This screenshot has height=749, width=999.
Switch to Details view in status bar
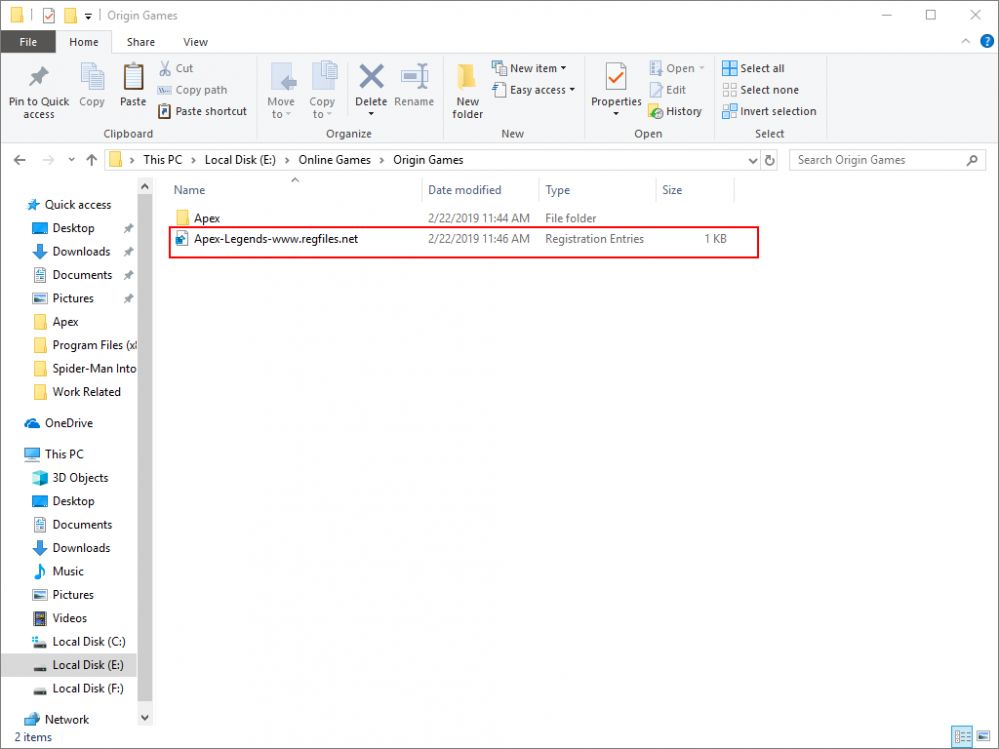961,737
